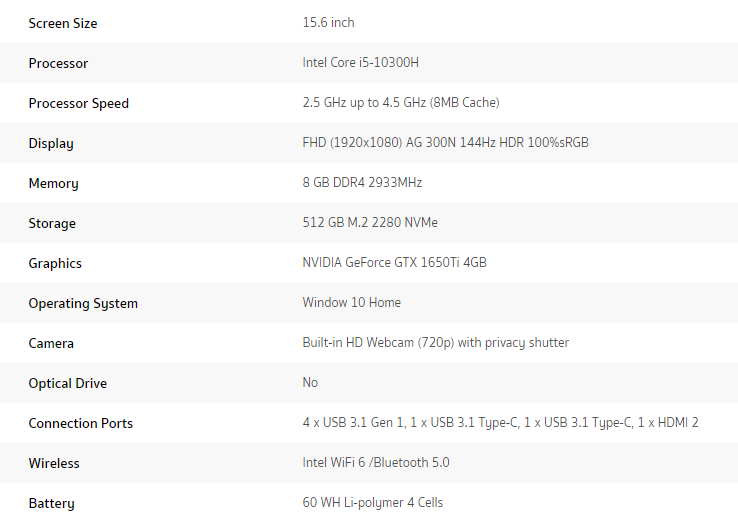Screen dimensions: 738x523
Task: Click the Operating System label
Action: (83, 303)
